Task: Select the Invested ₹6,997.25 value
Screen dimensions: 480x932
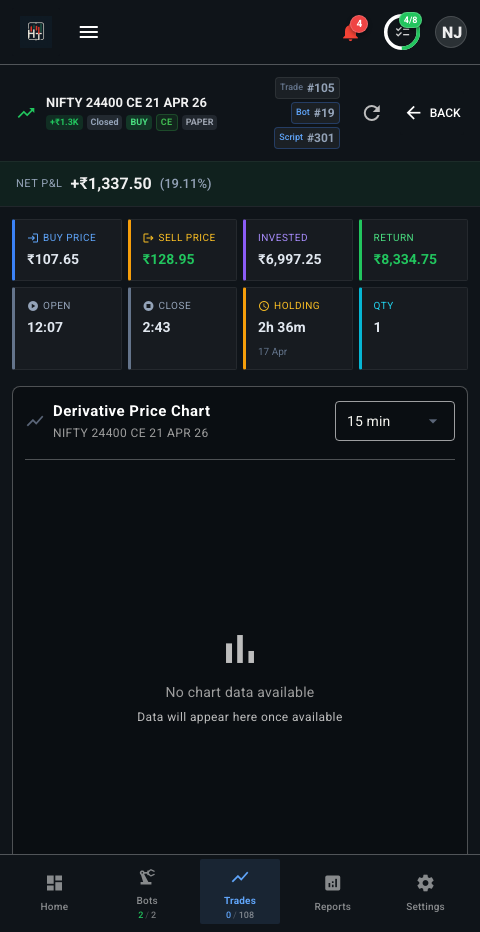Action: click(x=289, y=259)
